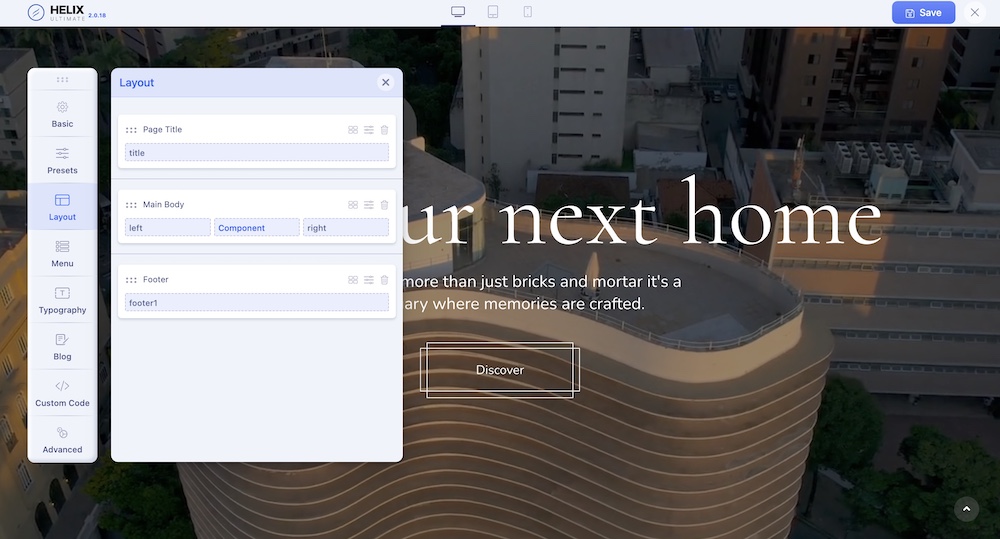The image size is (1000, 539).
Task: Open Advanced settings in sidebar
Action: (x=62, y=440)
